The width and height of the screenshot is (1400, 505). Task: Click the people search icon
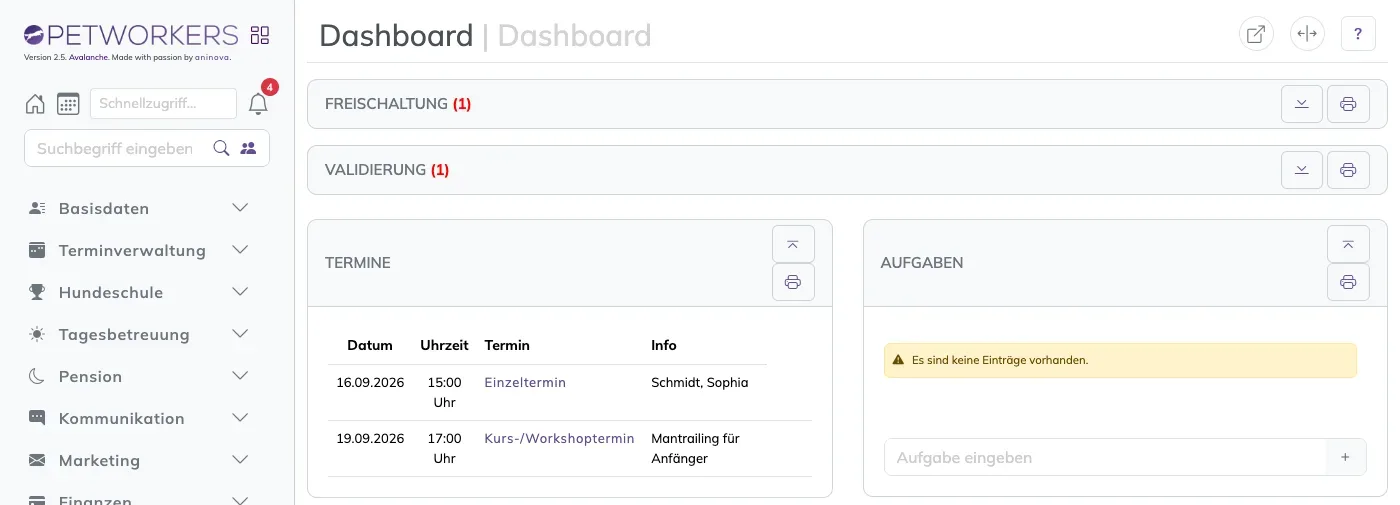click(x=248, y=148)
